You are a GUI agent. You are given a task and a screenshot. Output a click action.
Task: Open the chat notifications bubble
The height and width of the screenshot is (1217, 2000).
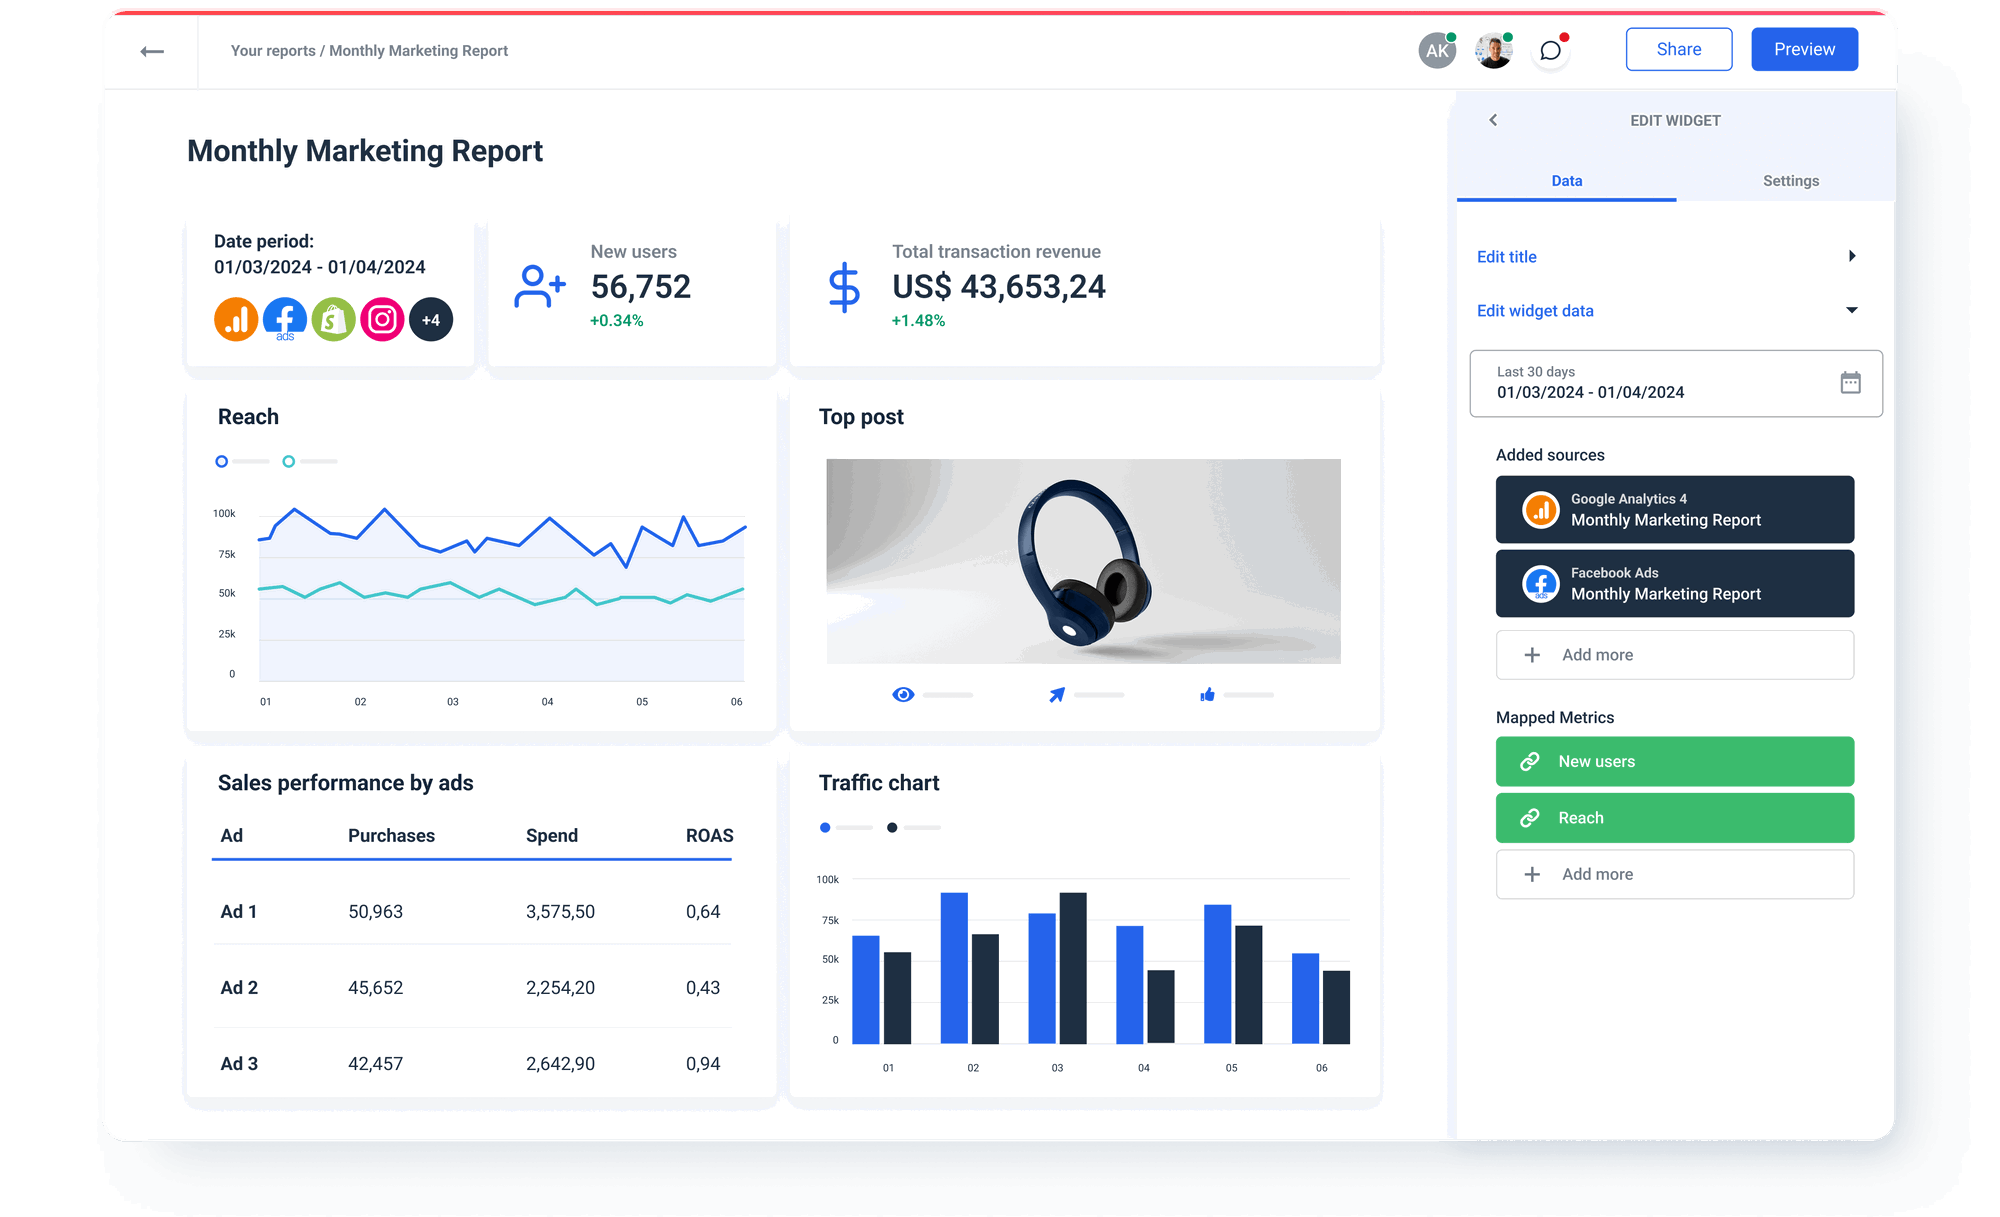tap(1550, 49)
